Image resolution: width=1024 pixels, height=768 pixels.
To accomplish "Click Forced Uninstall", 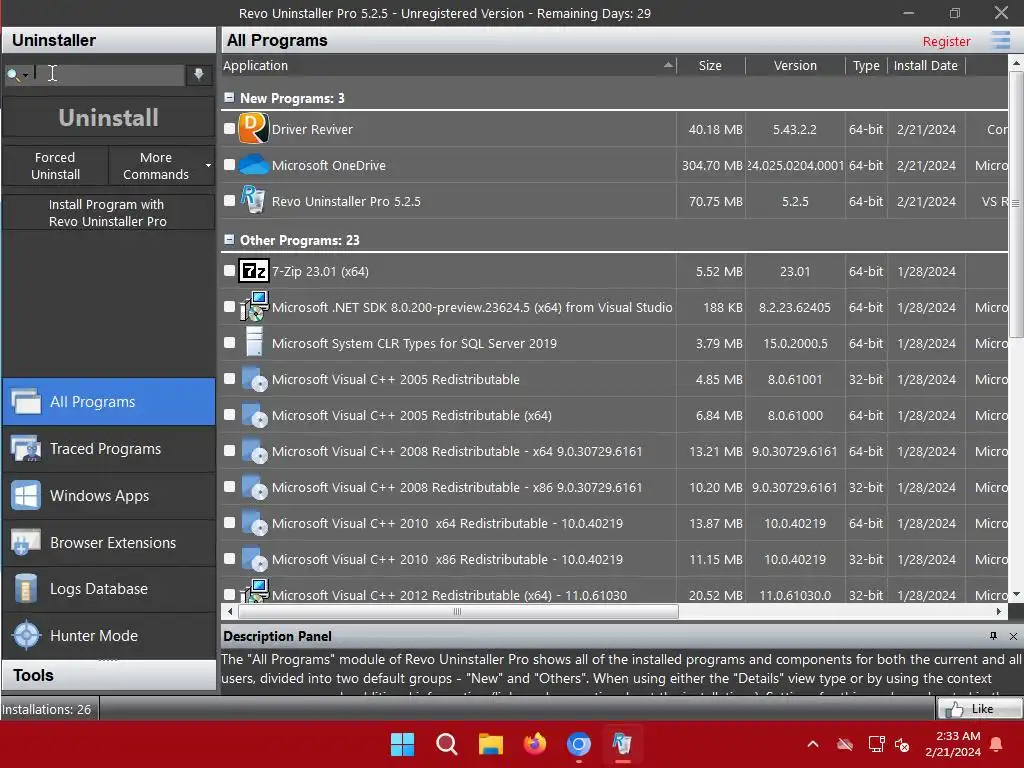I will coord(56,166).
